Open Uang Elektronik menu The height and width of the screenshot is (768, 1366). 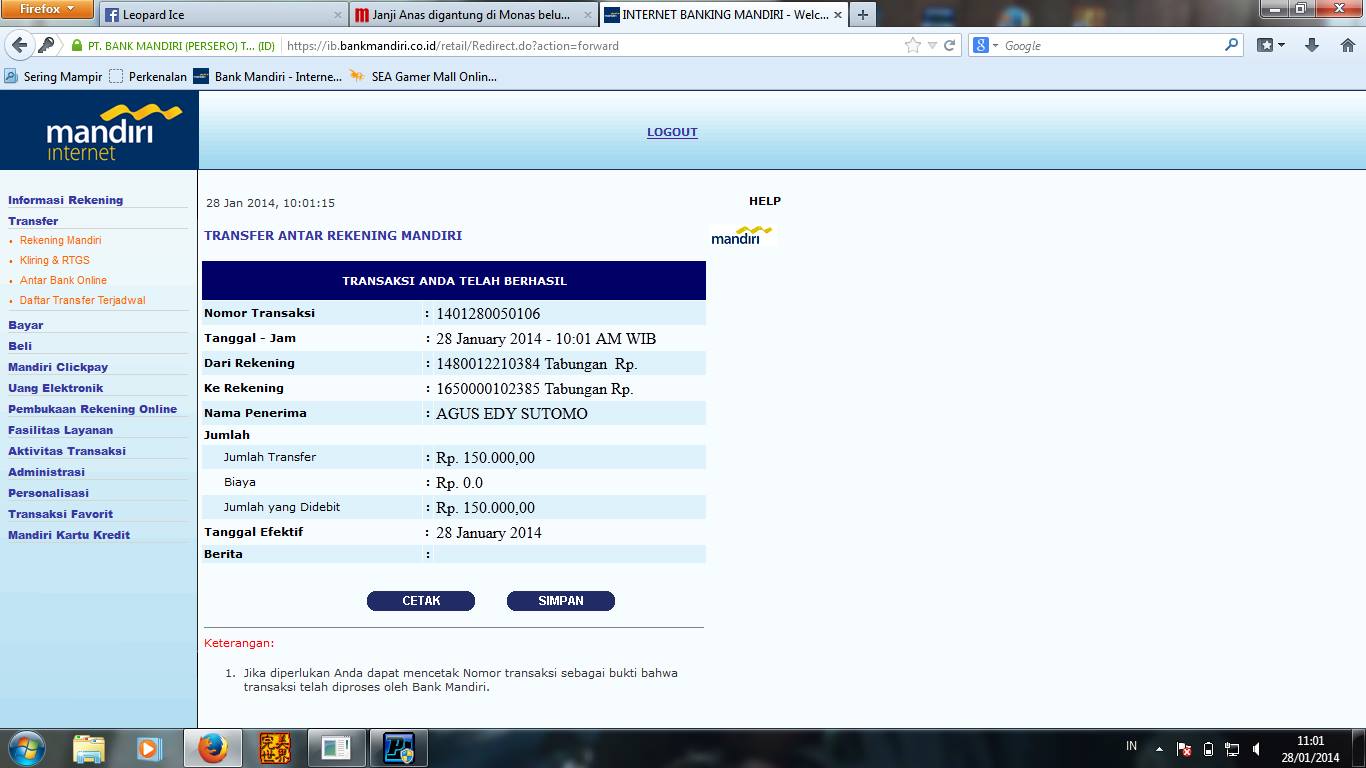pos(56,388)
